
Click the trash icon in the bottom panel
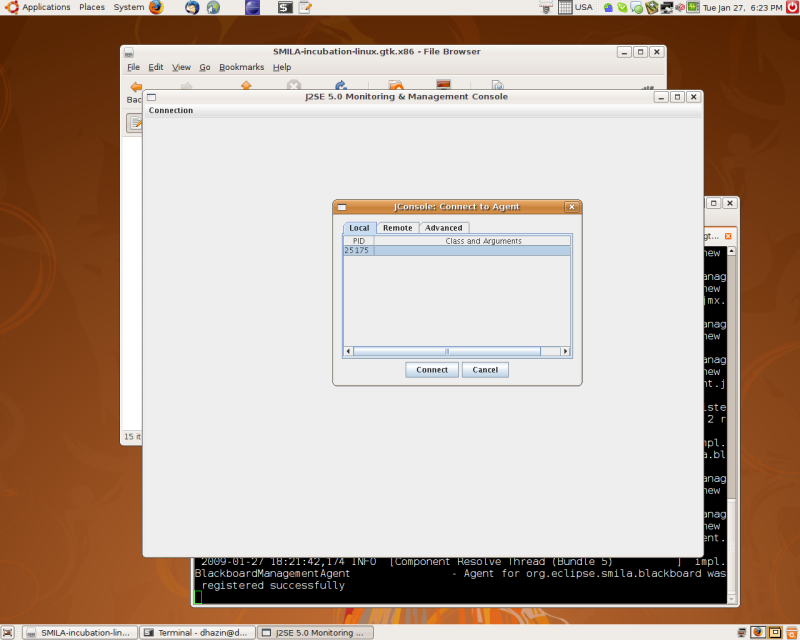pos(792,632)
